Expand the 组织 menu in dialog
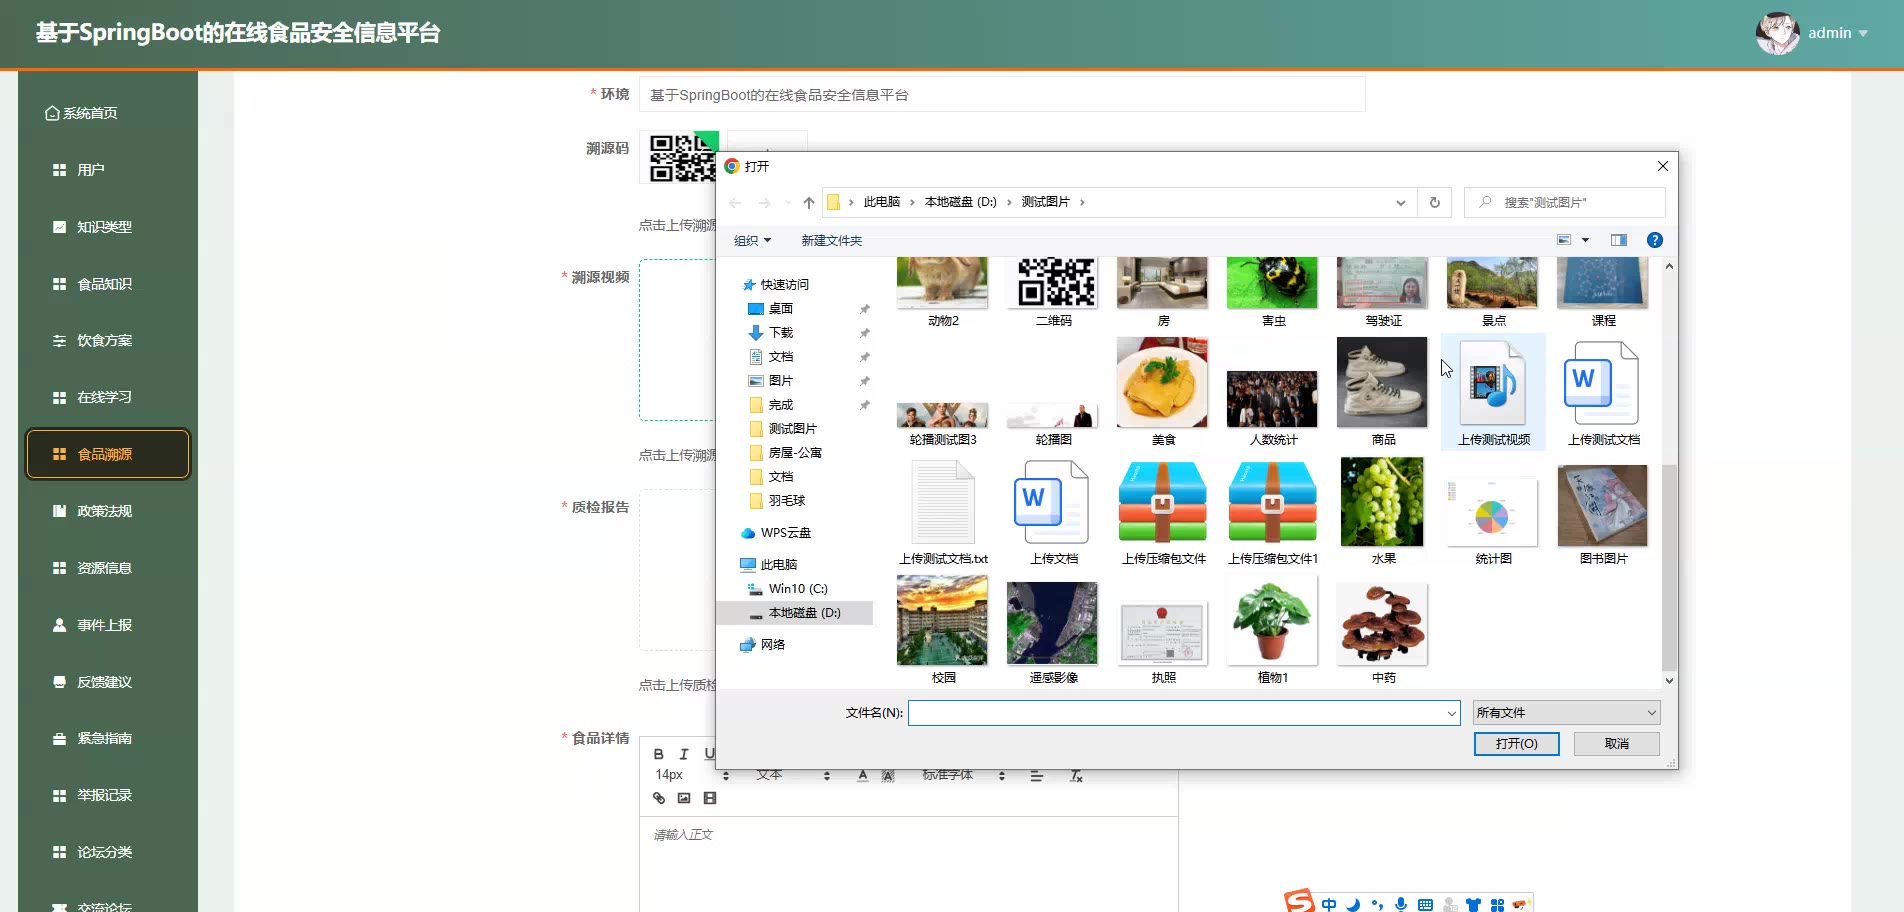Image resolution: width=1904 pixels, height=912 pixels. coord(752,241)
